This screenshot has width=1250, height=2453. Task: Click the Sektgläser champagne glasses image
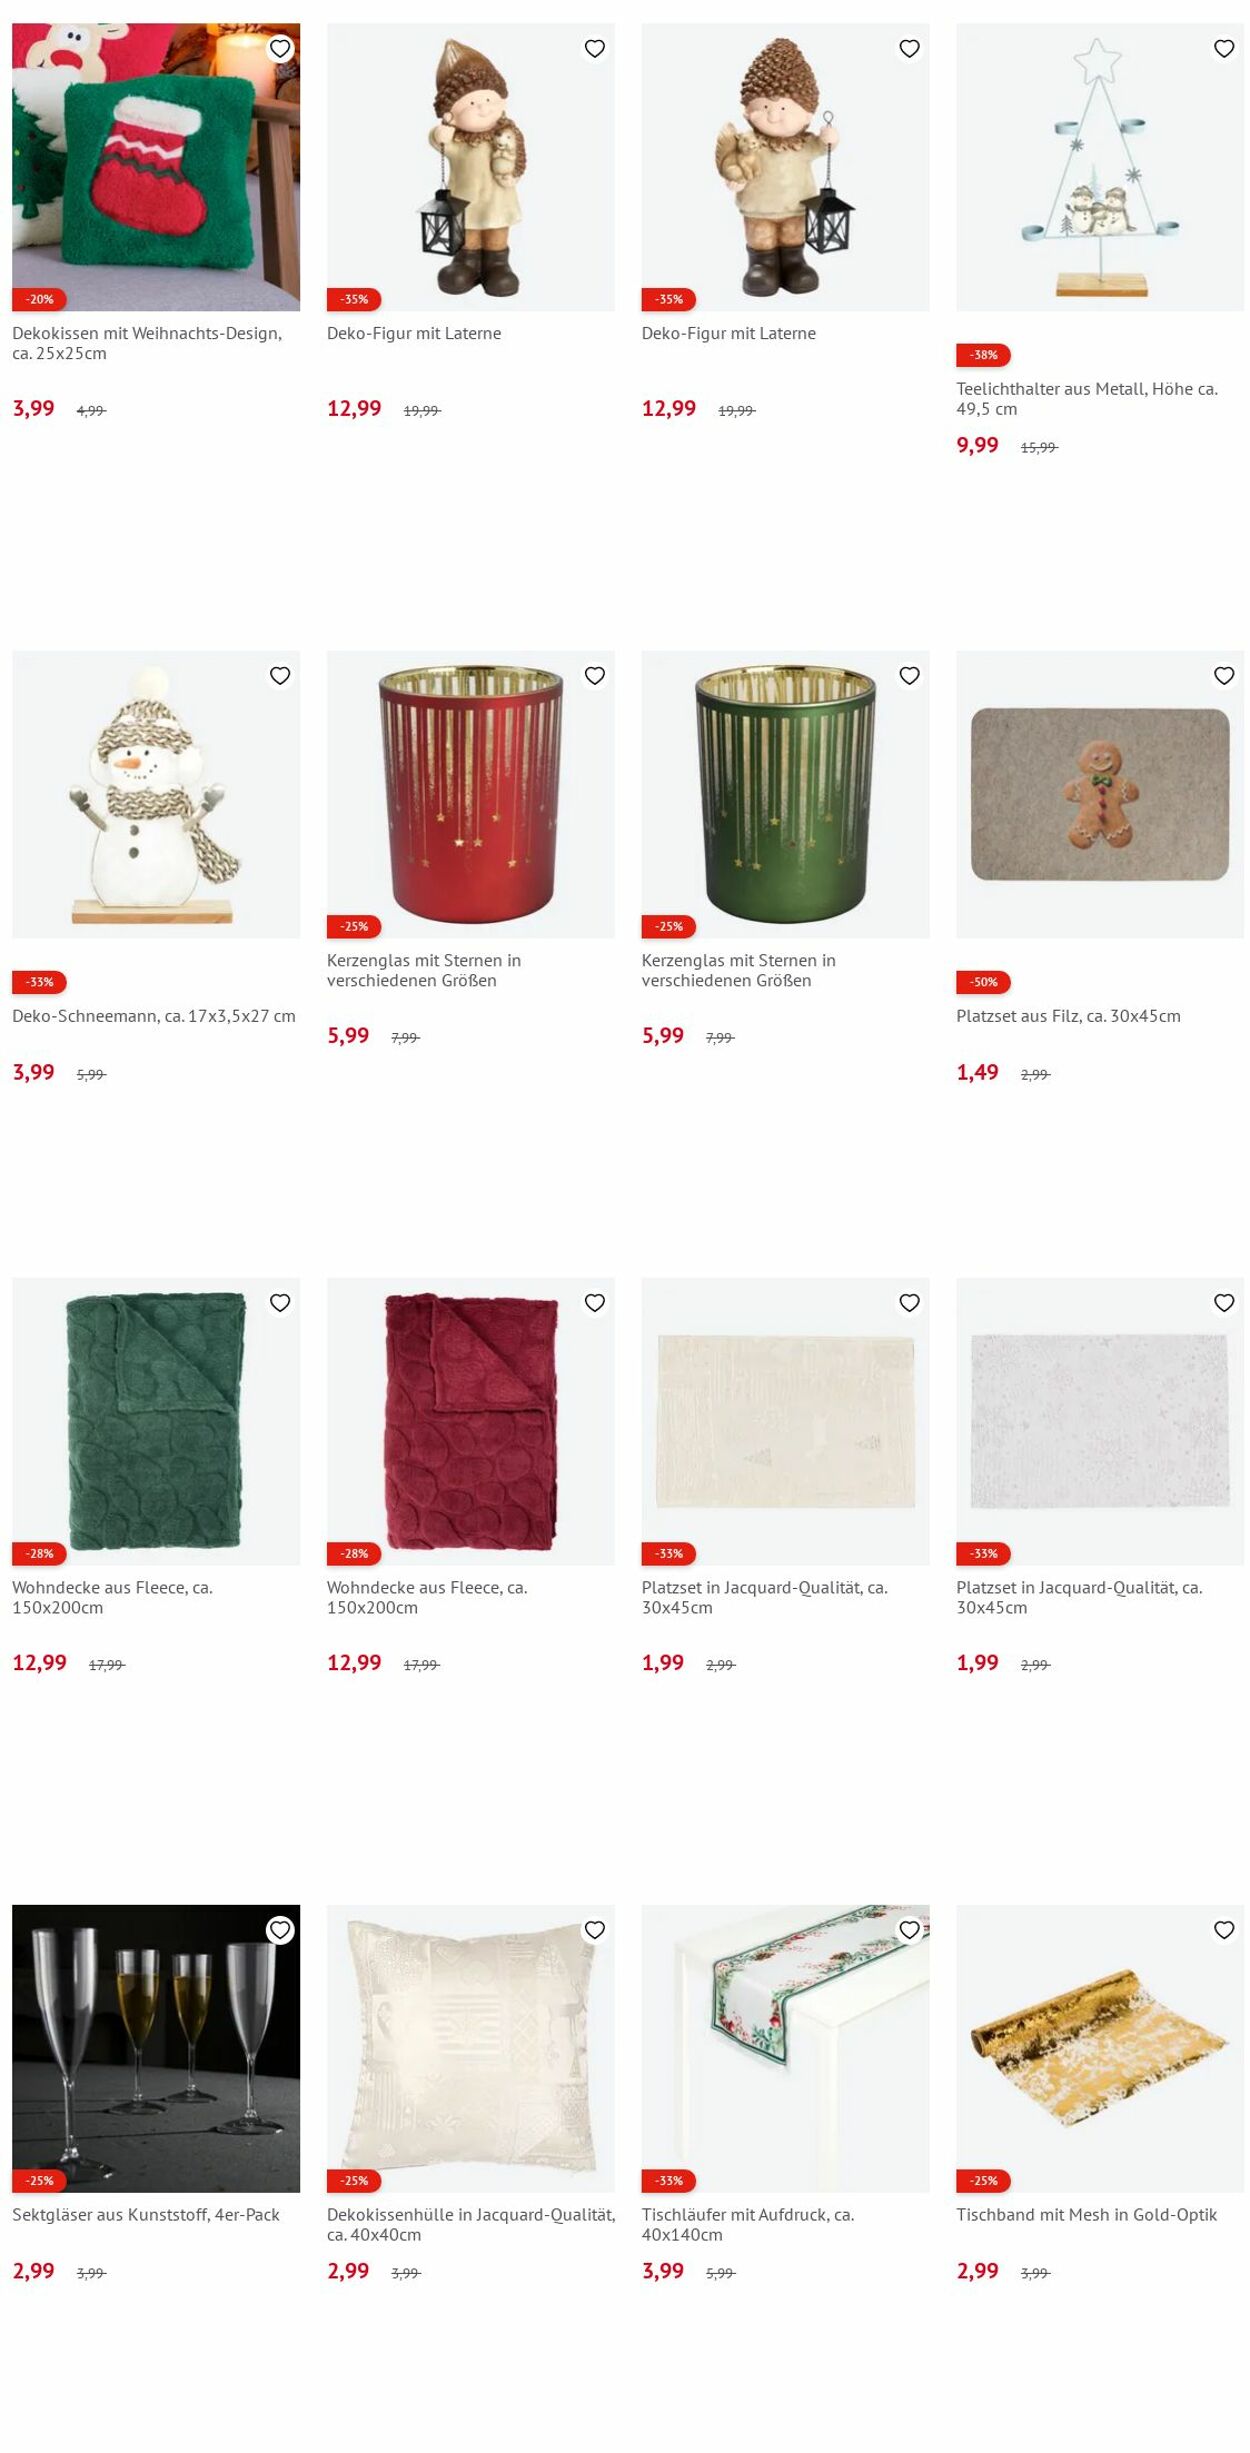pos(156,2048)
